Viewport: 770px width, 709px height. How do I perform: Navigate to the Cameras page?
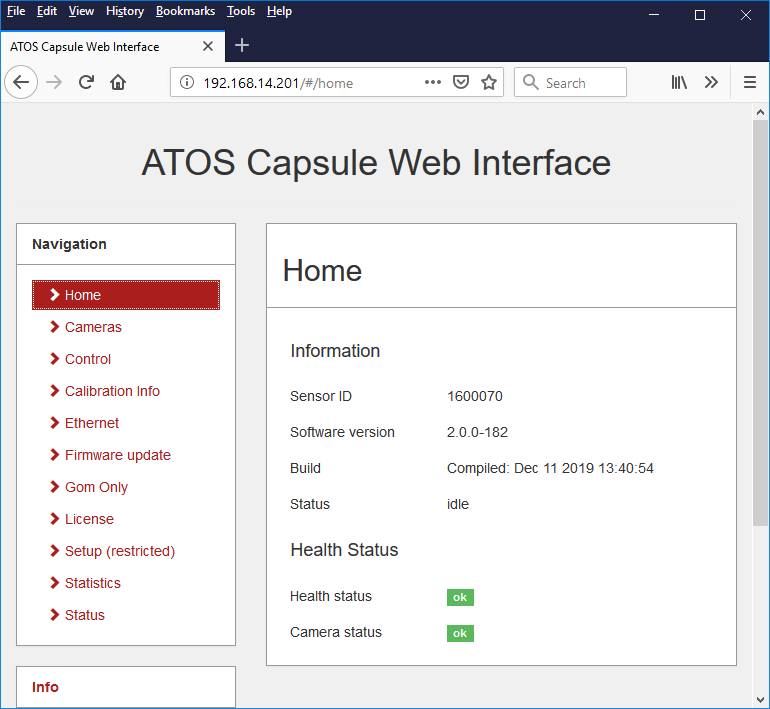pyautogui.click(x=93, y=327)
